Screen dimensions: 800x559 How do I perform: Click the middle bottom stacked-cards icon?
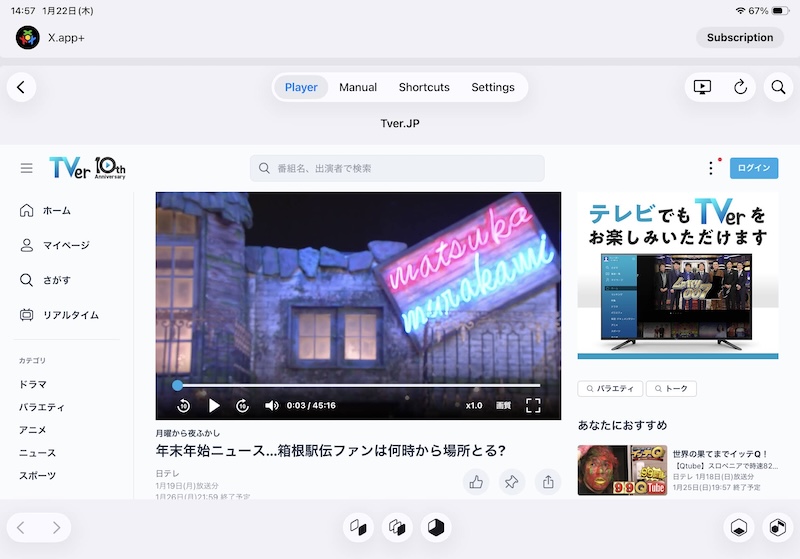tap(397, 527)
